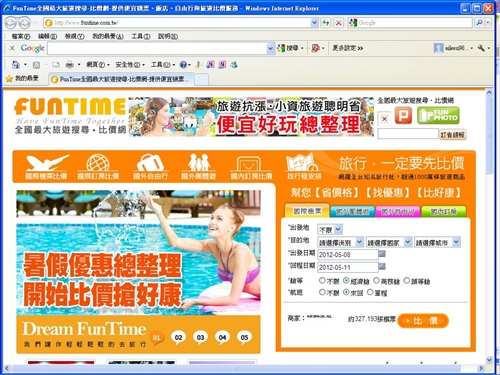
Task: Click the FUNTIME logo
Action: coord(70,115)
